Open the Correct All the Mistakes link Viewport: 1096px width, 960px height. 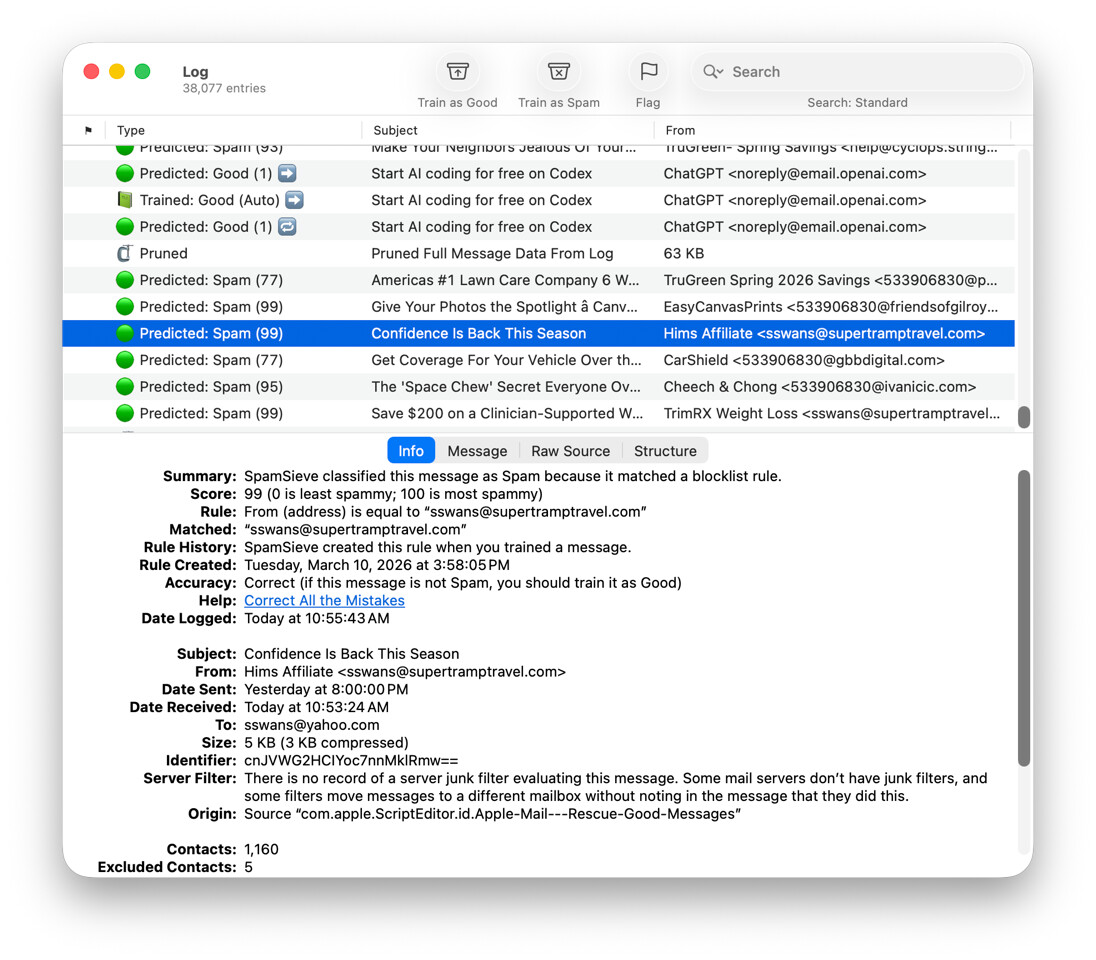coord(324,601)
